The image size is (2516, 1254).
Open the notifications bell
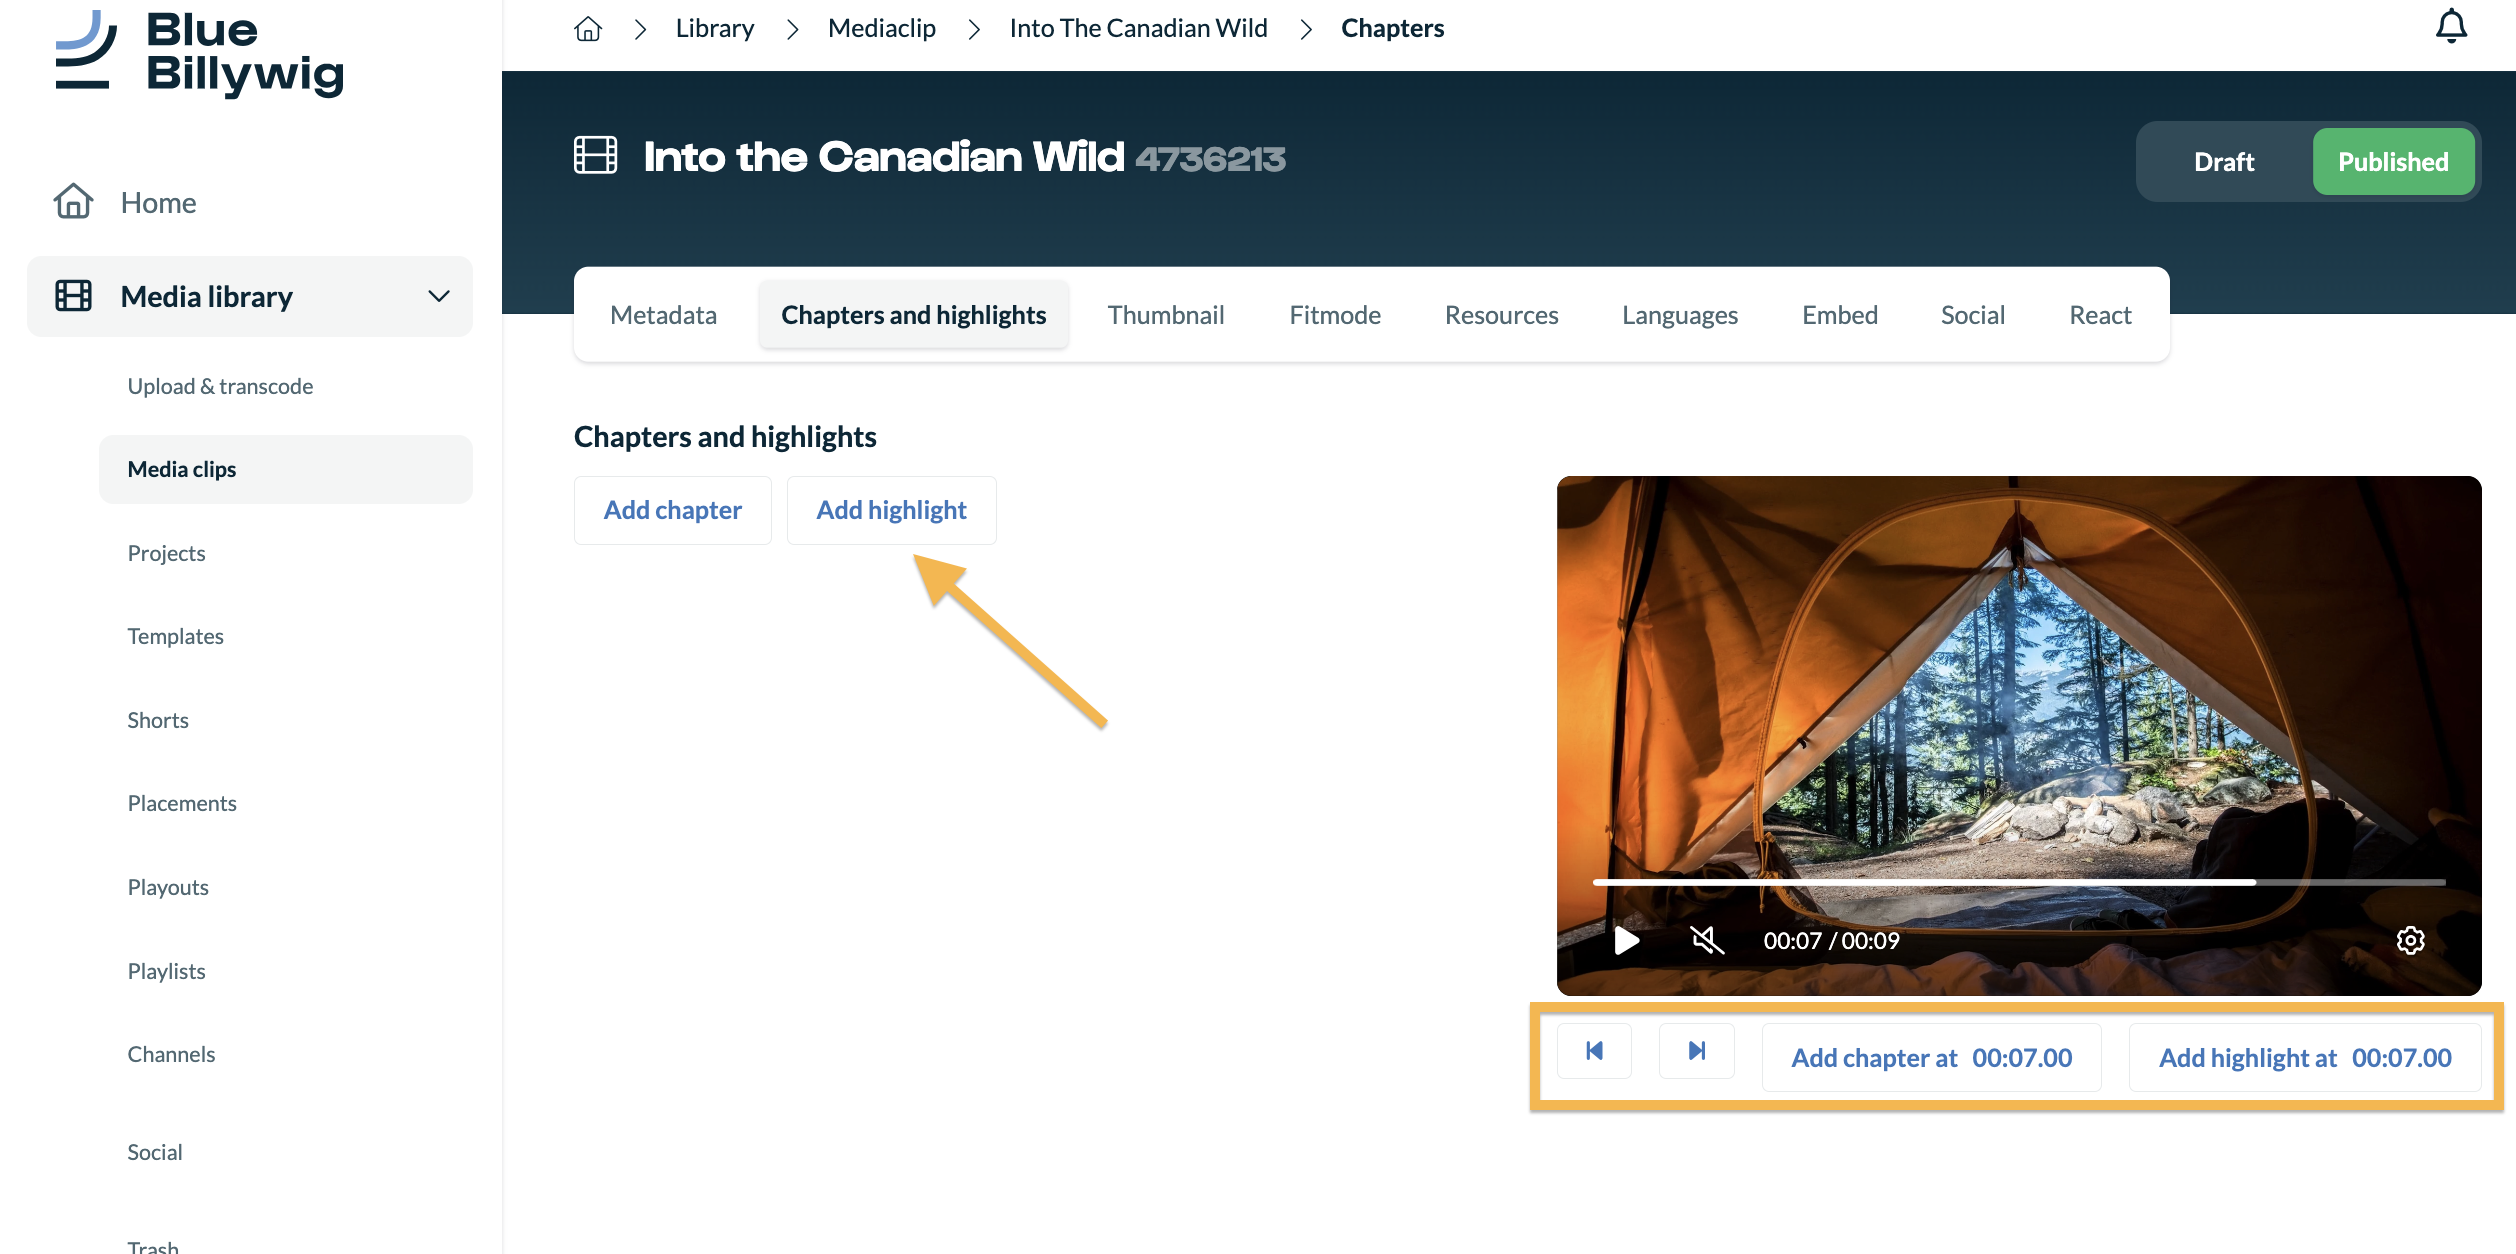(2451, 27)
